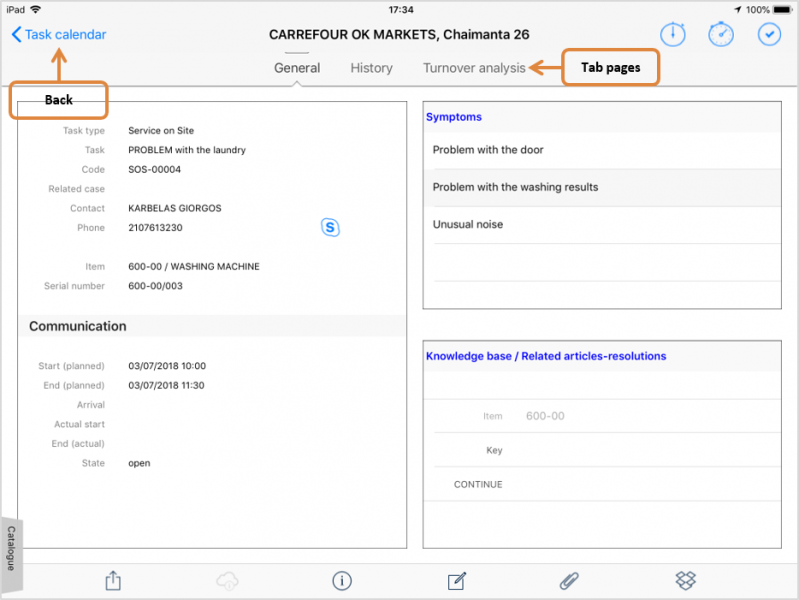Viewport: 799px width, 600px height.
Task: Tap End planned 03/07/2018 11:30
Action: pyautogui.click(x=166, y=385)
